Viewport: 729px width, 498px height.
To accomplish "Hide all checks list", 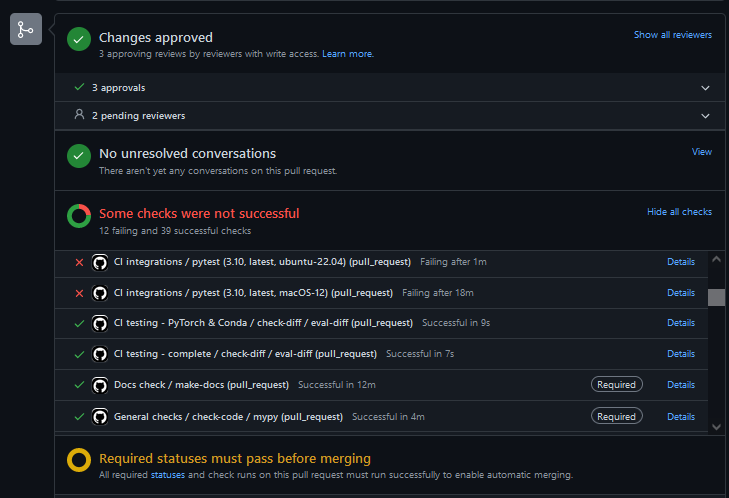I will (x=679, y=212).
